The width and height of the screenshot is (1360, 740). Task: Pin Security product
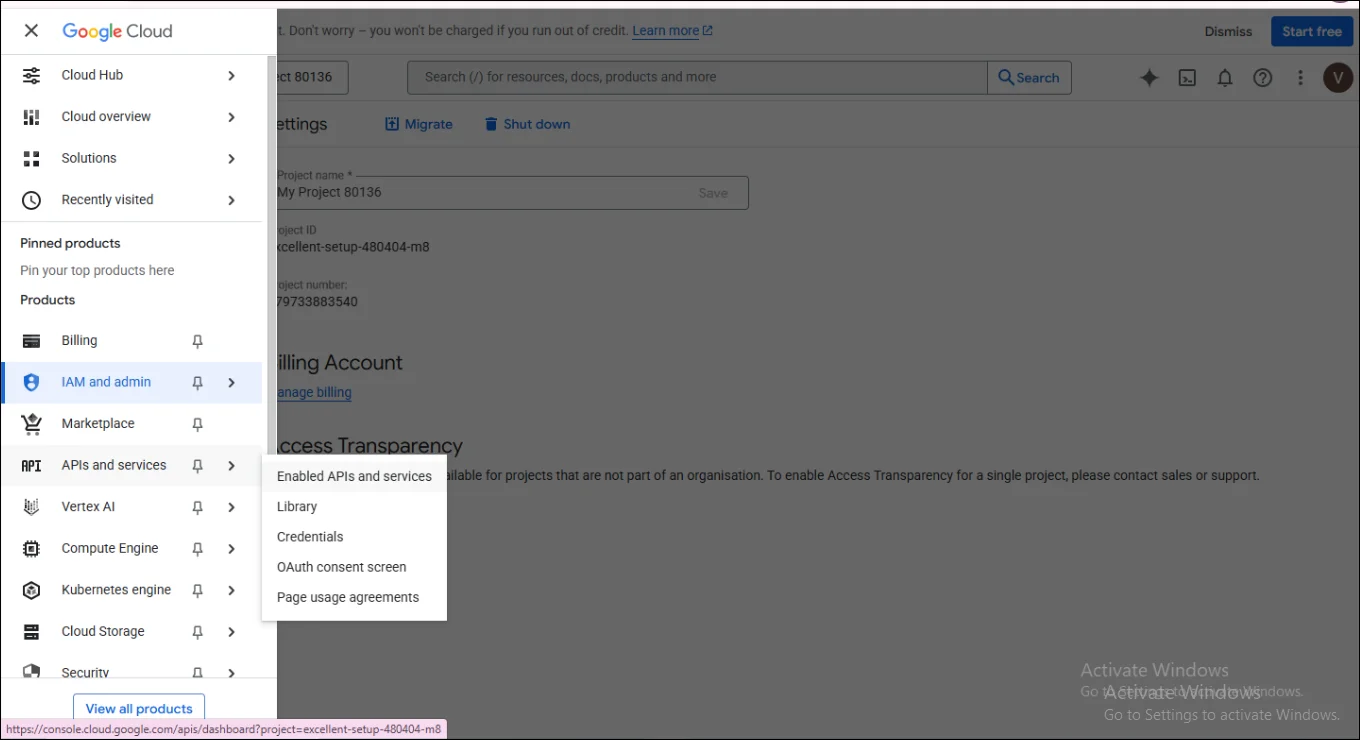(x=197, y=673)
